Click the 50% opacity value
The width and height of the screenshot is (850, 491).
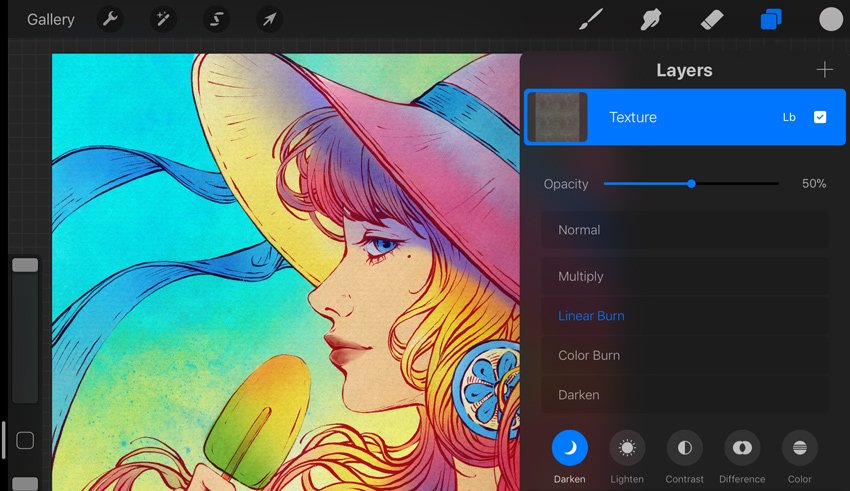[x=814, y=184]
